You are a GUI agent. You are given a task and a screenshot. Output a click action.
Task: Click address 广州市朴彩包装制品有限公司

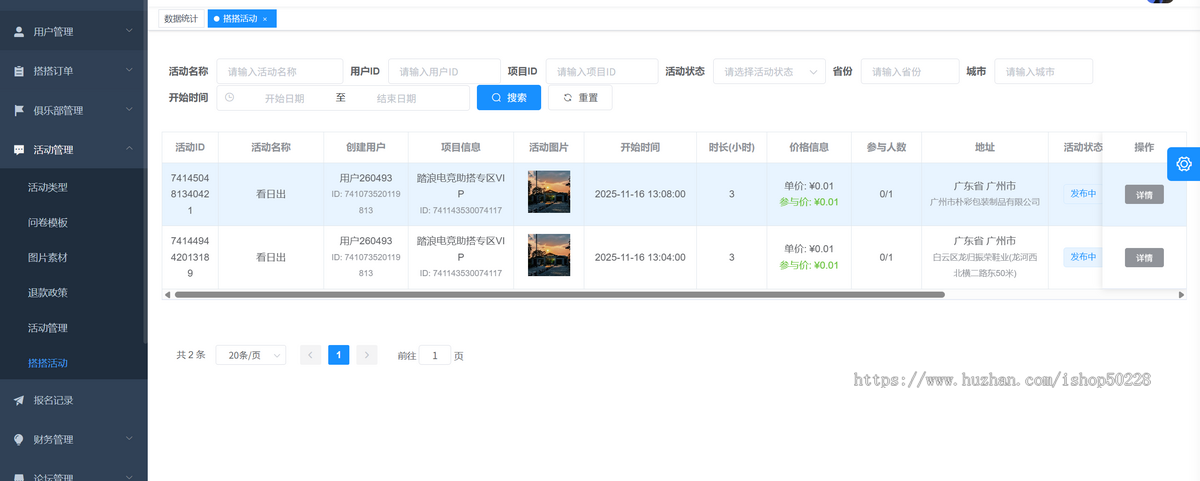tap(985, 202)
